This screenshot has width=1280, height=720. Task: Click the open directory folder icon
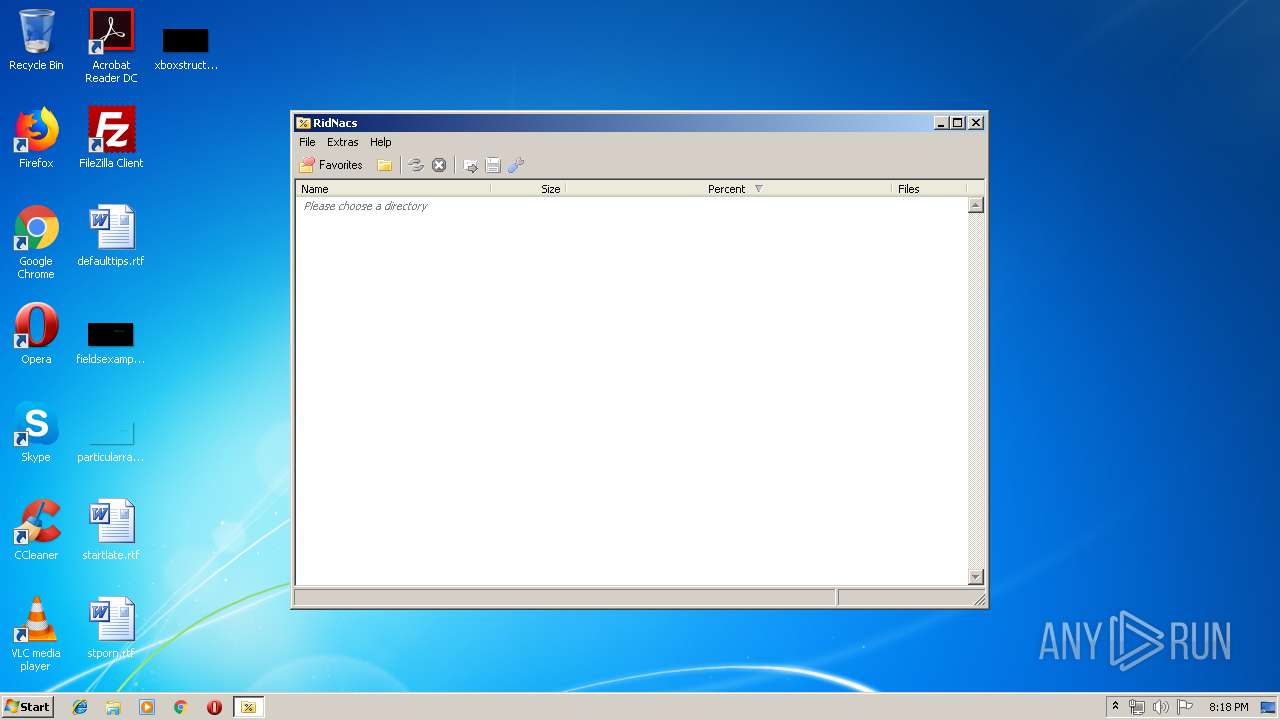tap(384, 165)
